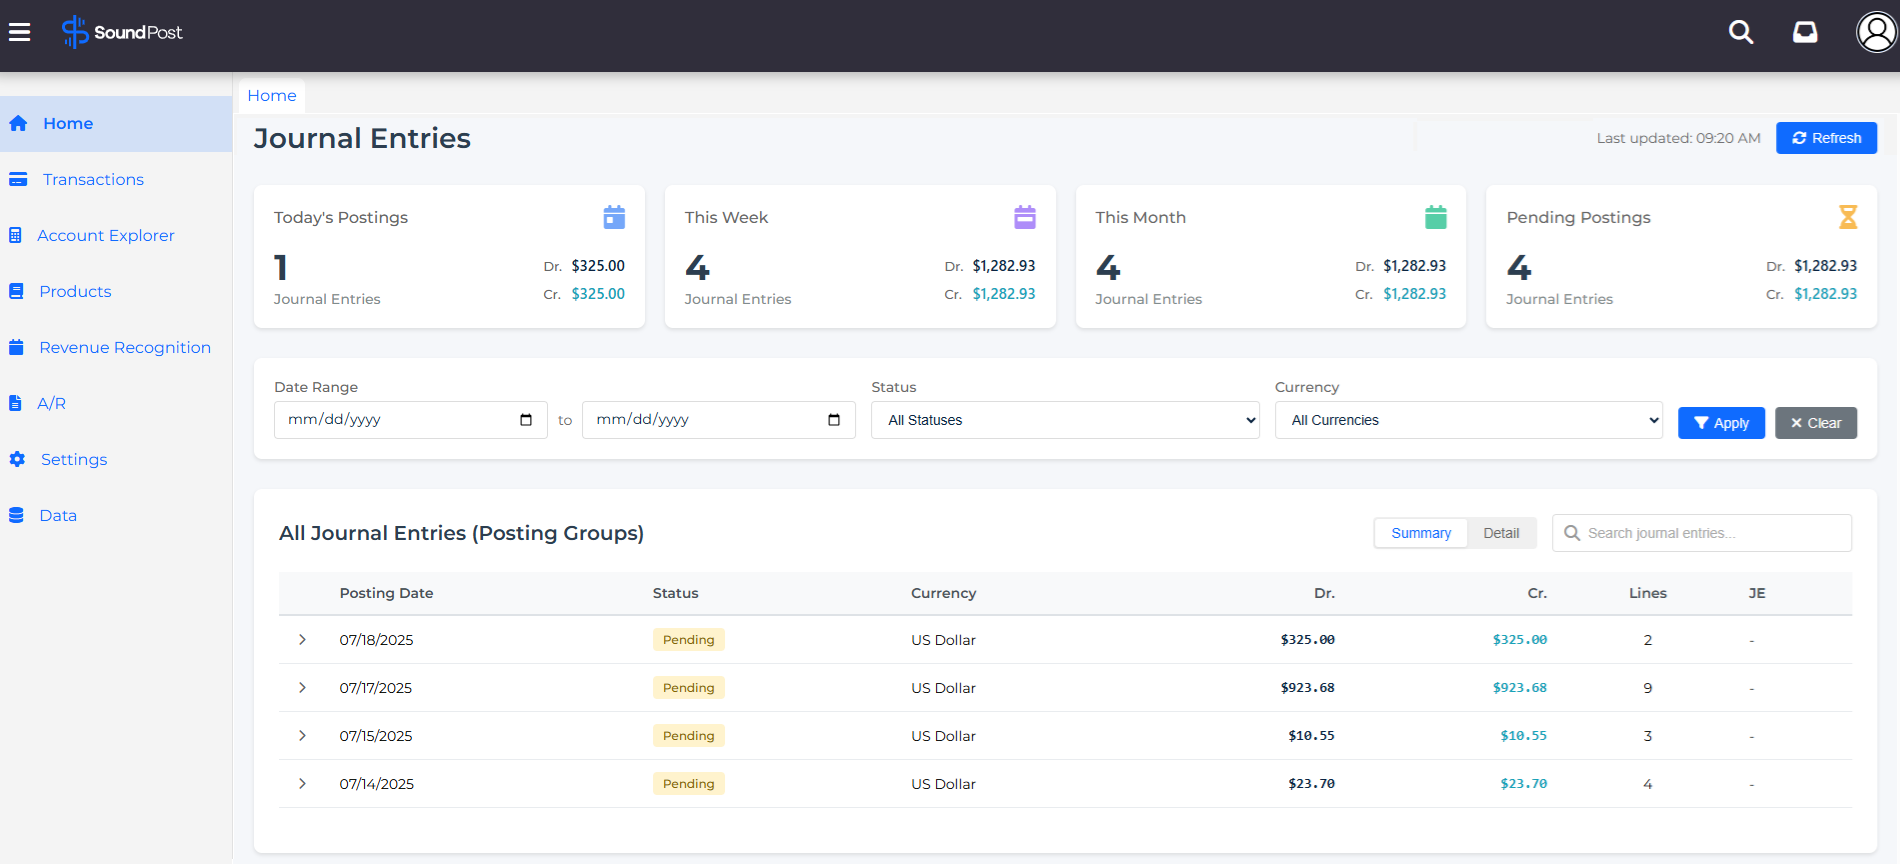
Task: Click the SoundPost logo
Action: 122,32
